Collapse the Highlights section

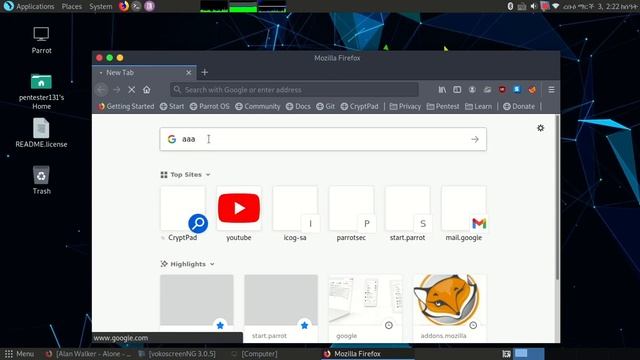pos(188,264)
